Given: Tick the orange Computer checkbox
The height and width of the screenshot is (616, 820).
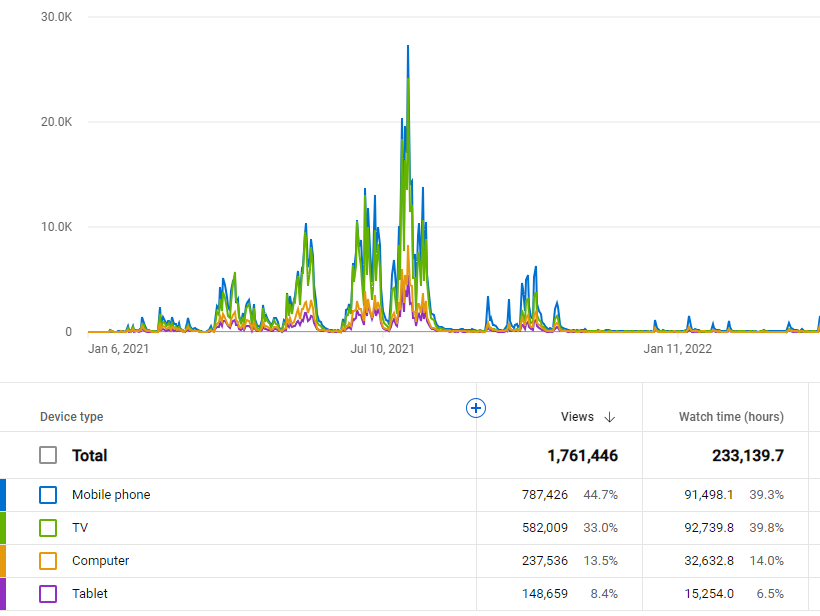Looking at the screenshot, I should point(48,561).
